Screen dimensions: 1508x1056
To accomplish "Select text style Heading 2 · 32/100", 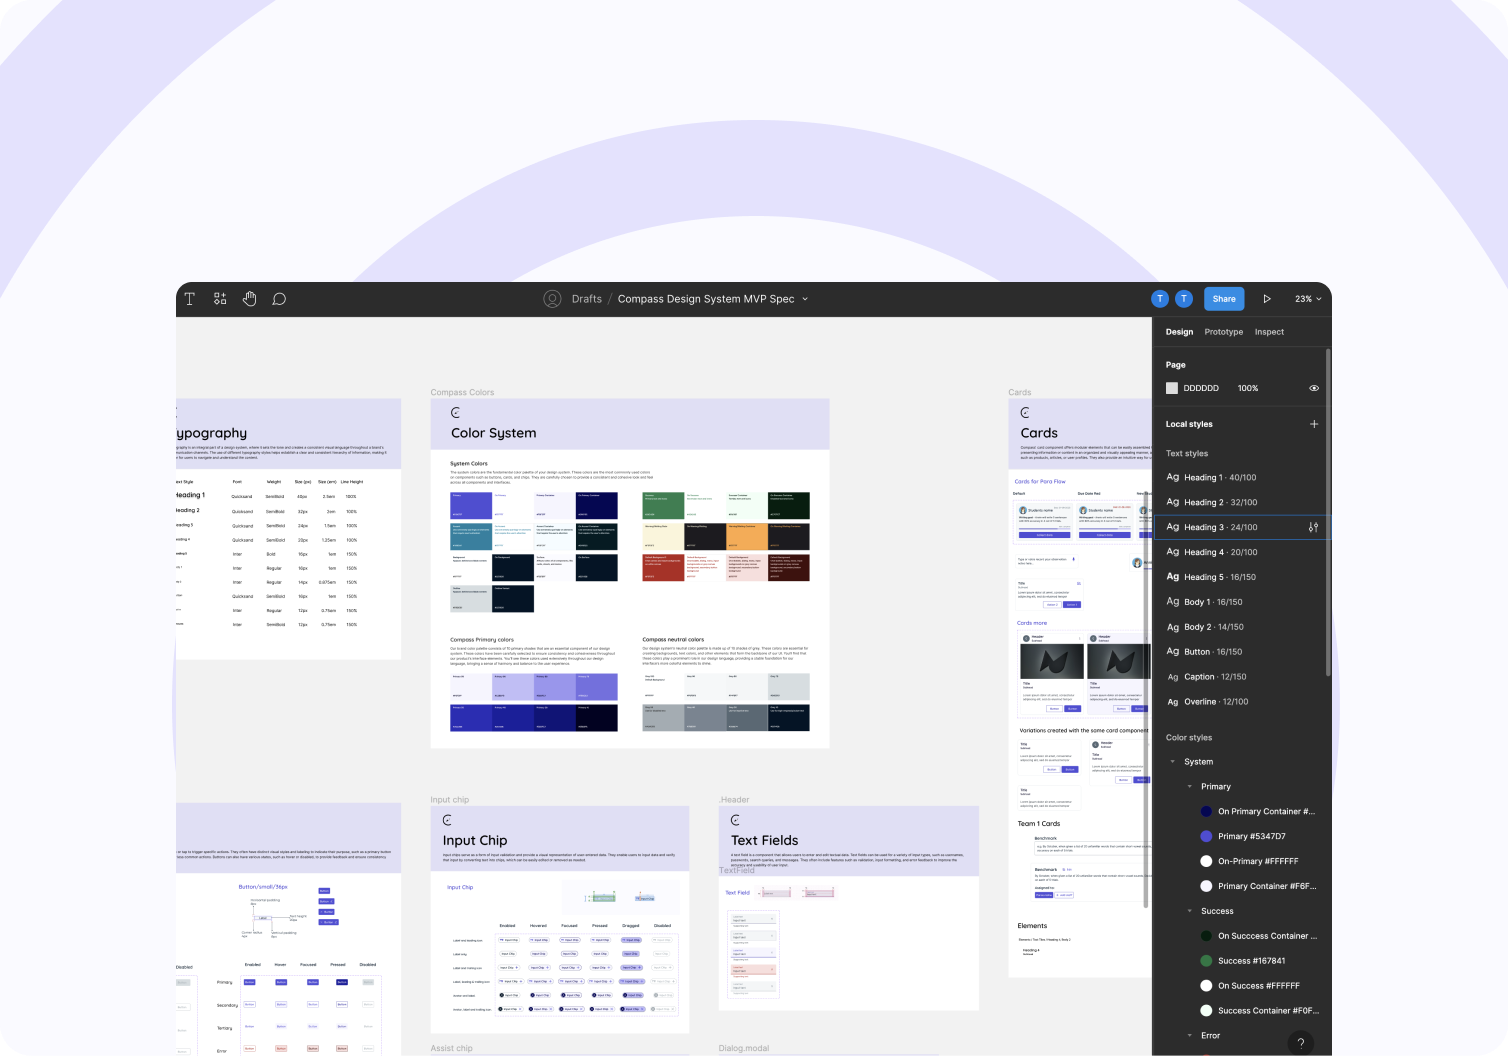I will coord(1240,503).
